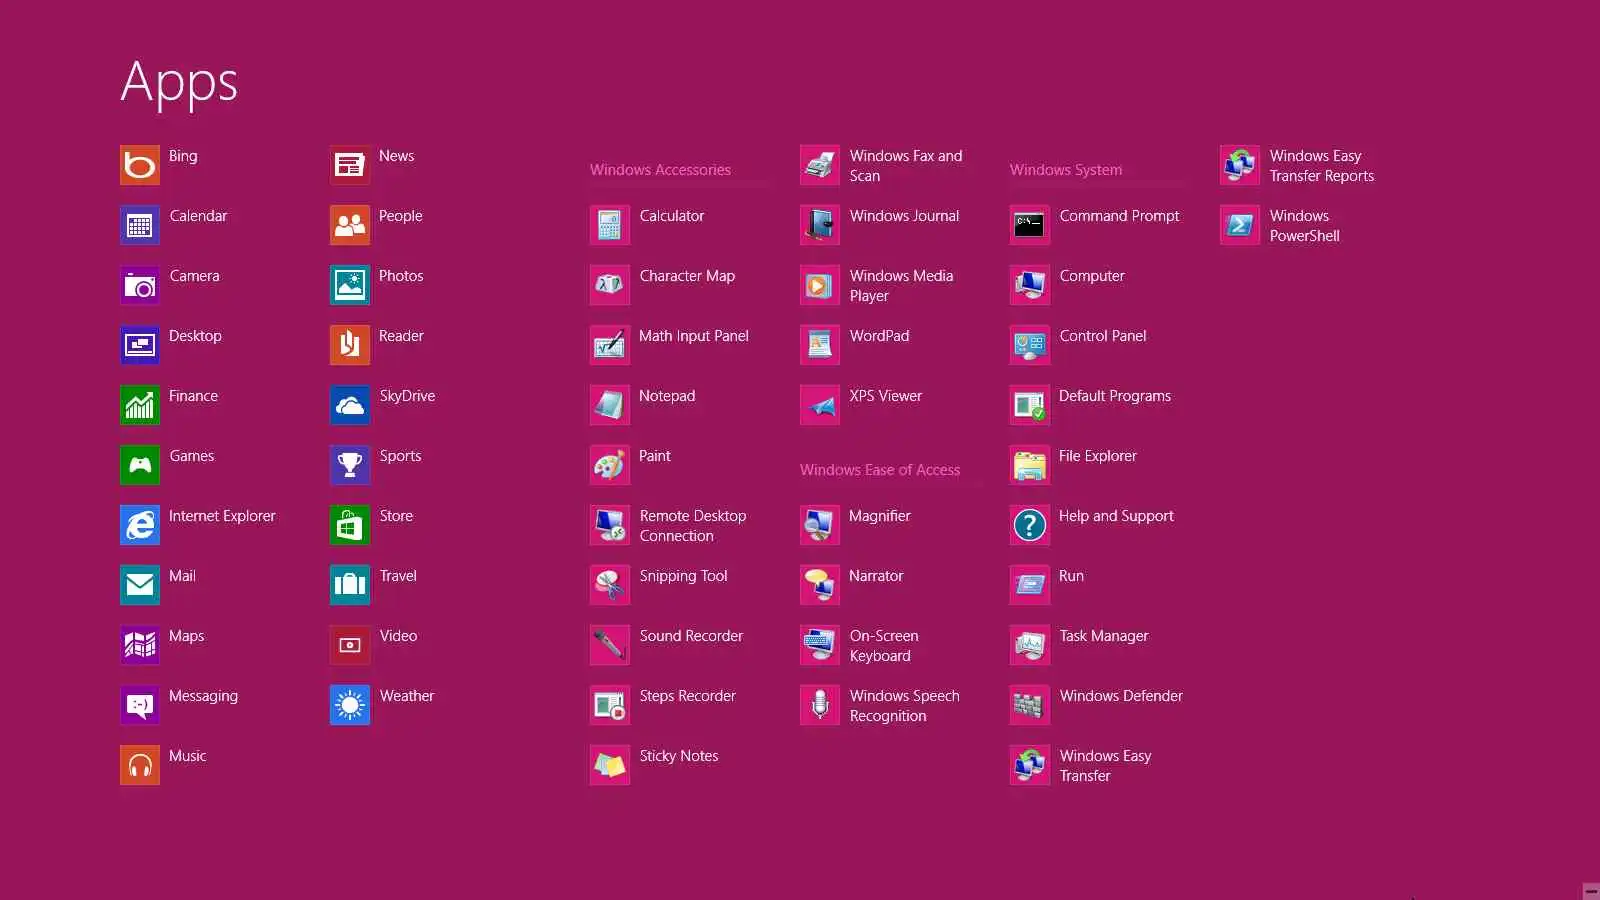Select the "Windows Accessories" group heading
The width and height of the screenshot is (1600, 900).
click(660, 170)
